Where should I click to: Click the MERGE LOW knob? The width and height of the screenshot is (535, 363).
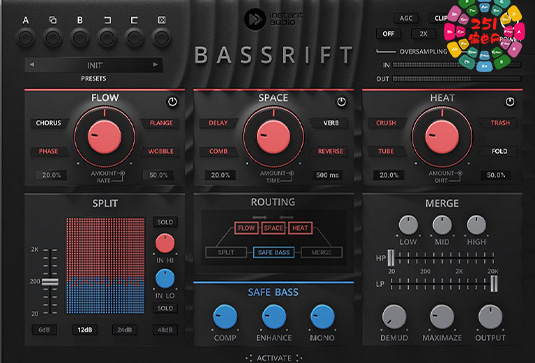pyautogui.click(x=408, y=225)
